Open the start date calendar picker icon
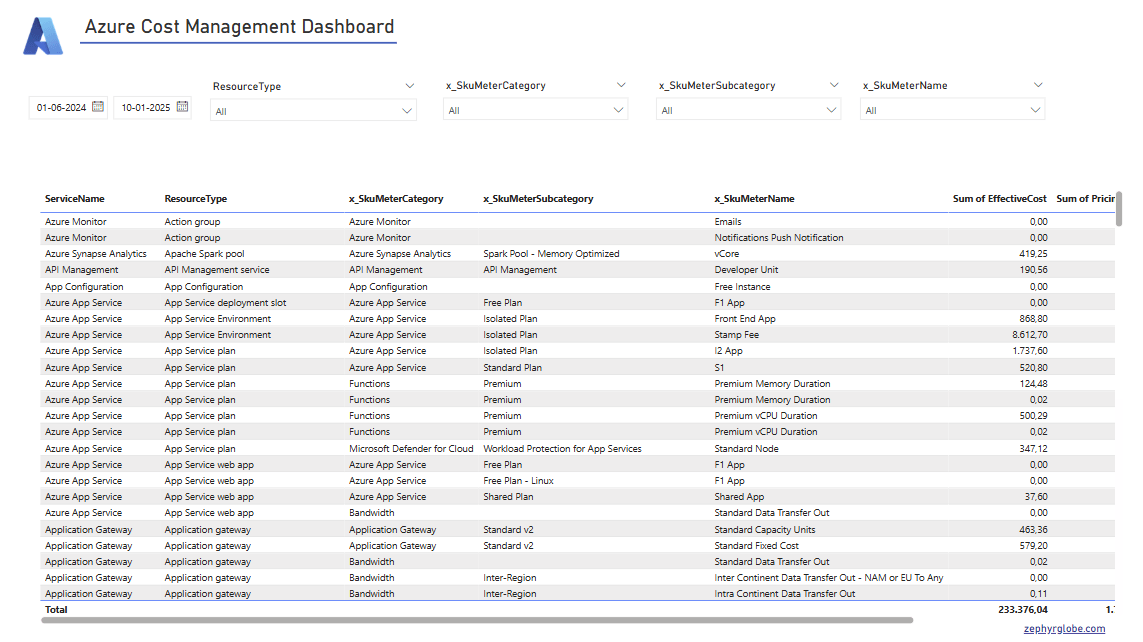The height and width of the screenshot is (642, 1143). click(98, 106)
